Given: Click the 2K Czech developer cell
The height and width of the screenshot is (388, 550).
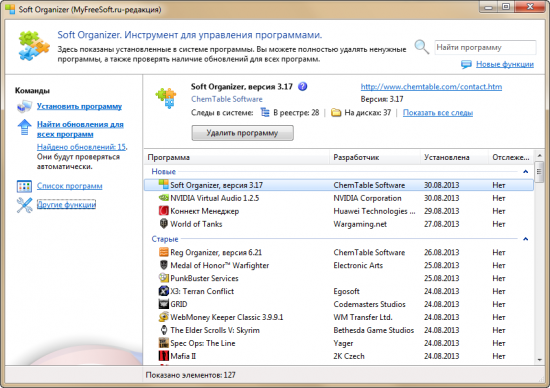Looking at the screenshot, I should pyautogui.click(x=349, y=356).
